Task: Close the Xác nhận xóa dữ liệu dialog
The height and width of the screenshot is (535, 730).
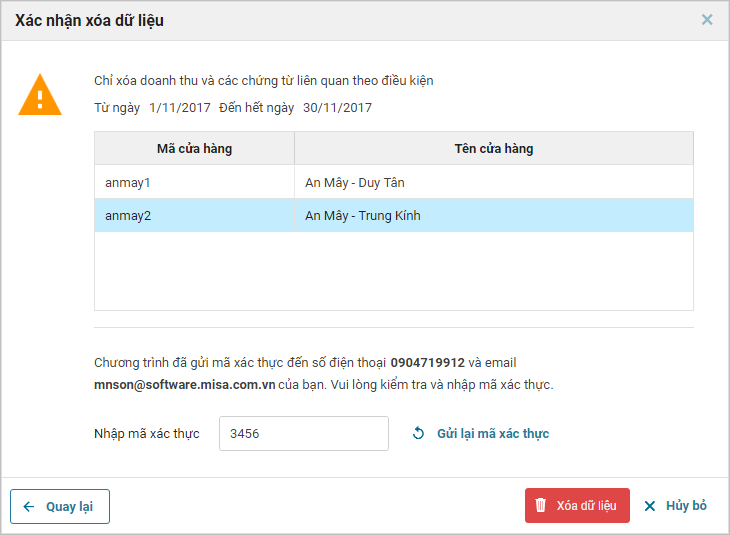Action: (707, 19)
